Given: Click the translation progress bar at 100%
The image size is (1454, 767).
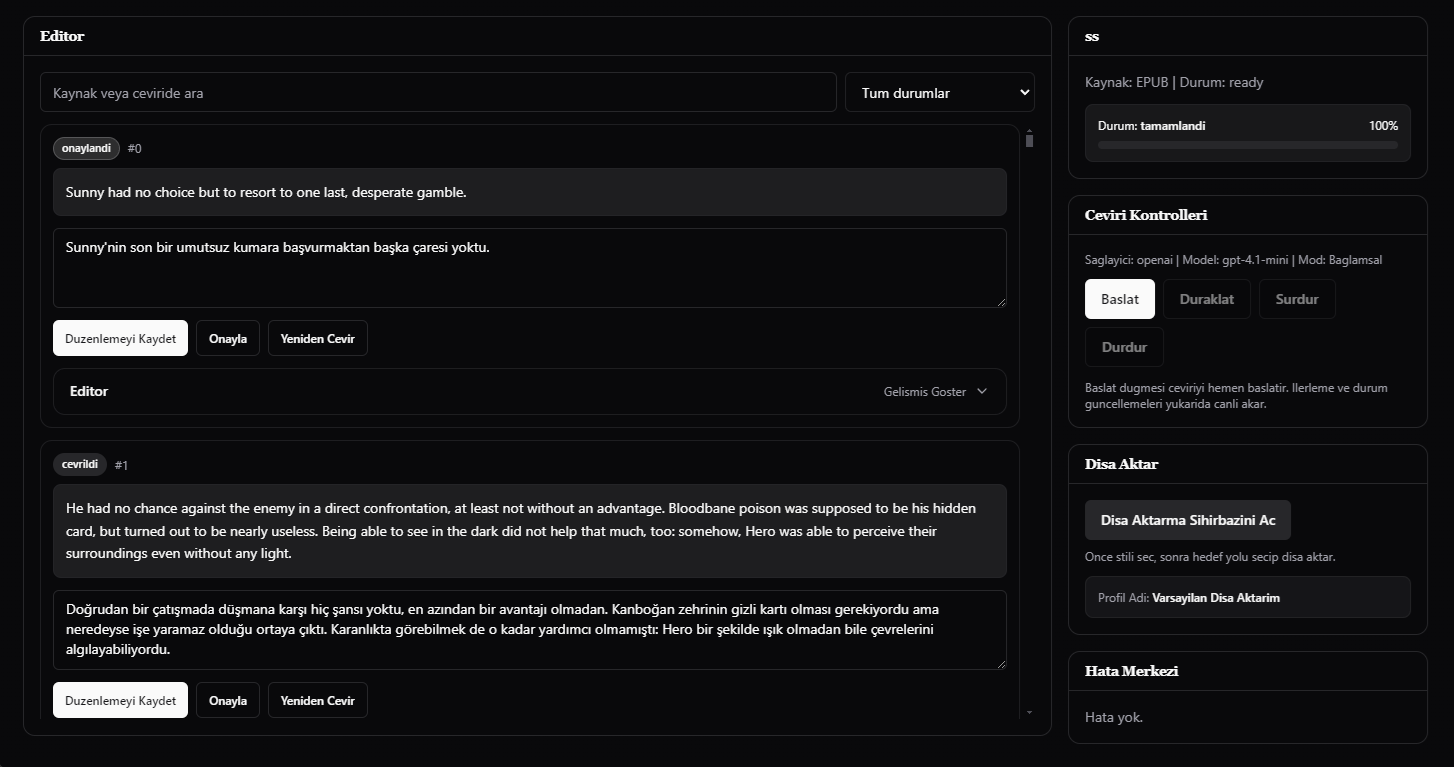Looking at the screenshot, I should [x=1247, y=145].
